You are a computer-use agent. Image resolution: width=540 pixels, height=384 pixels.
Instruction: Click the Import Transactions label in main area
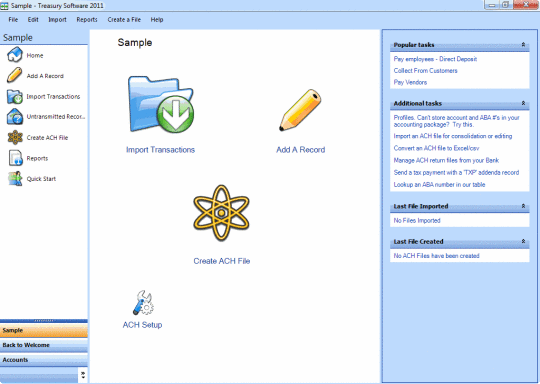coord(160,150)
